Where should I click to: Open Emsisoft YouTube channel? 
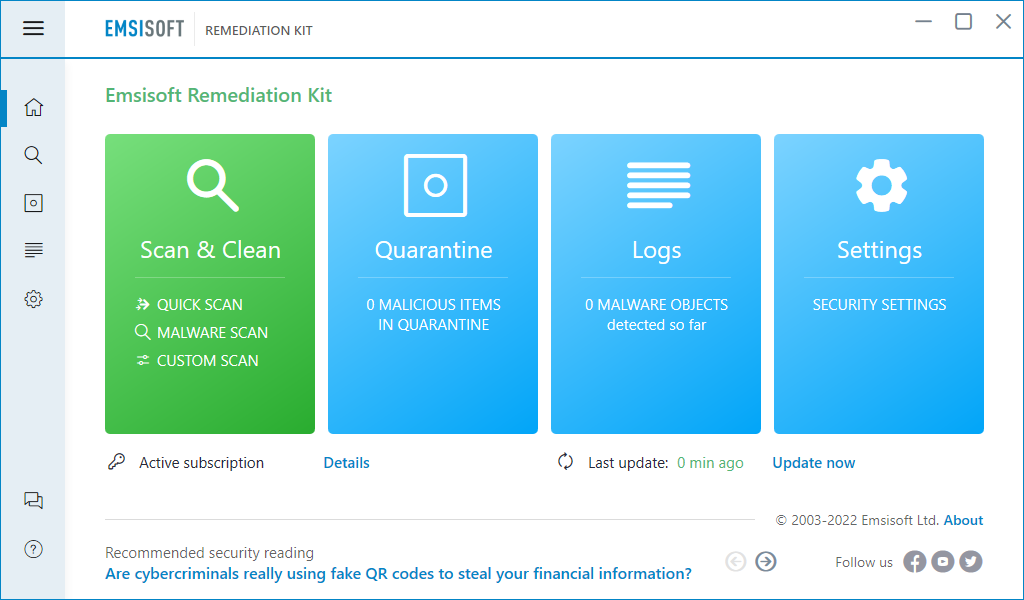pyautogui.click(x=942, y=561)
